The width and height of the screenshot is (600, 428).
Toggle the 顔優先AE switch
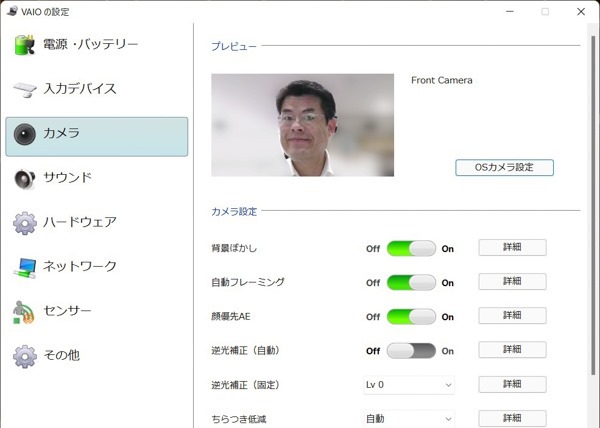pos(411,317)
